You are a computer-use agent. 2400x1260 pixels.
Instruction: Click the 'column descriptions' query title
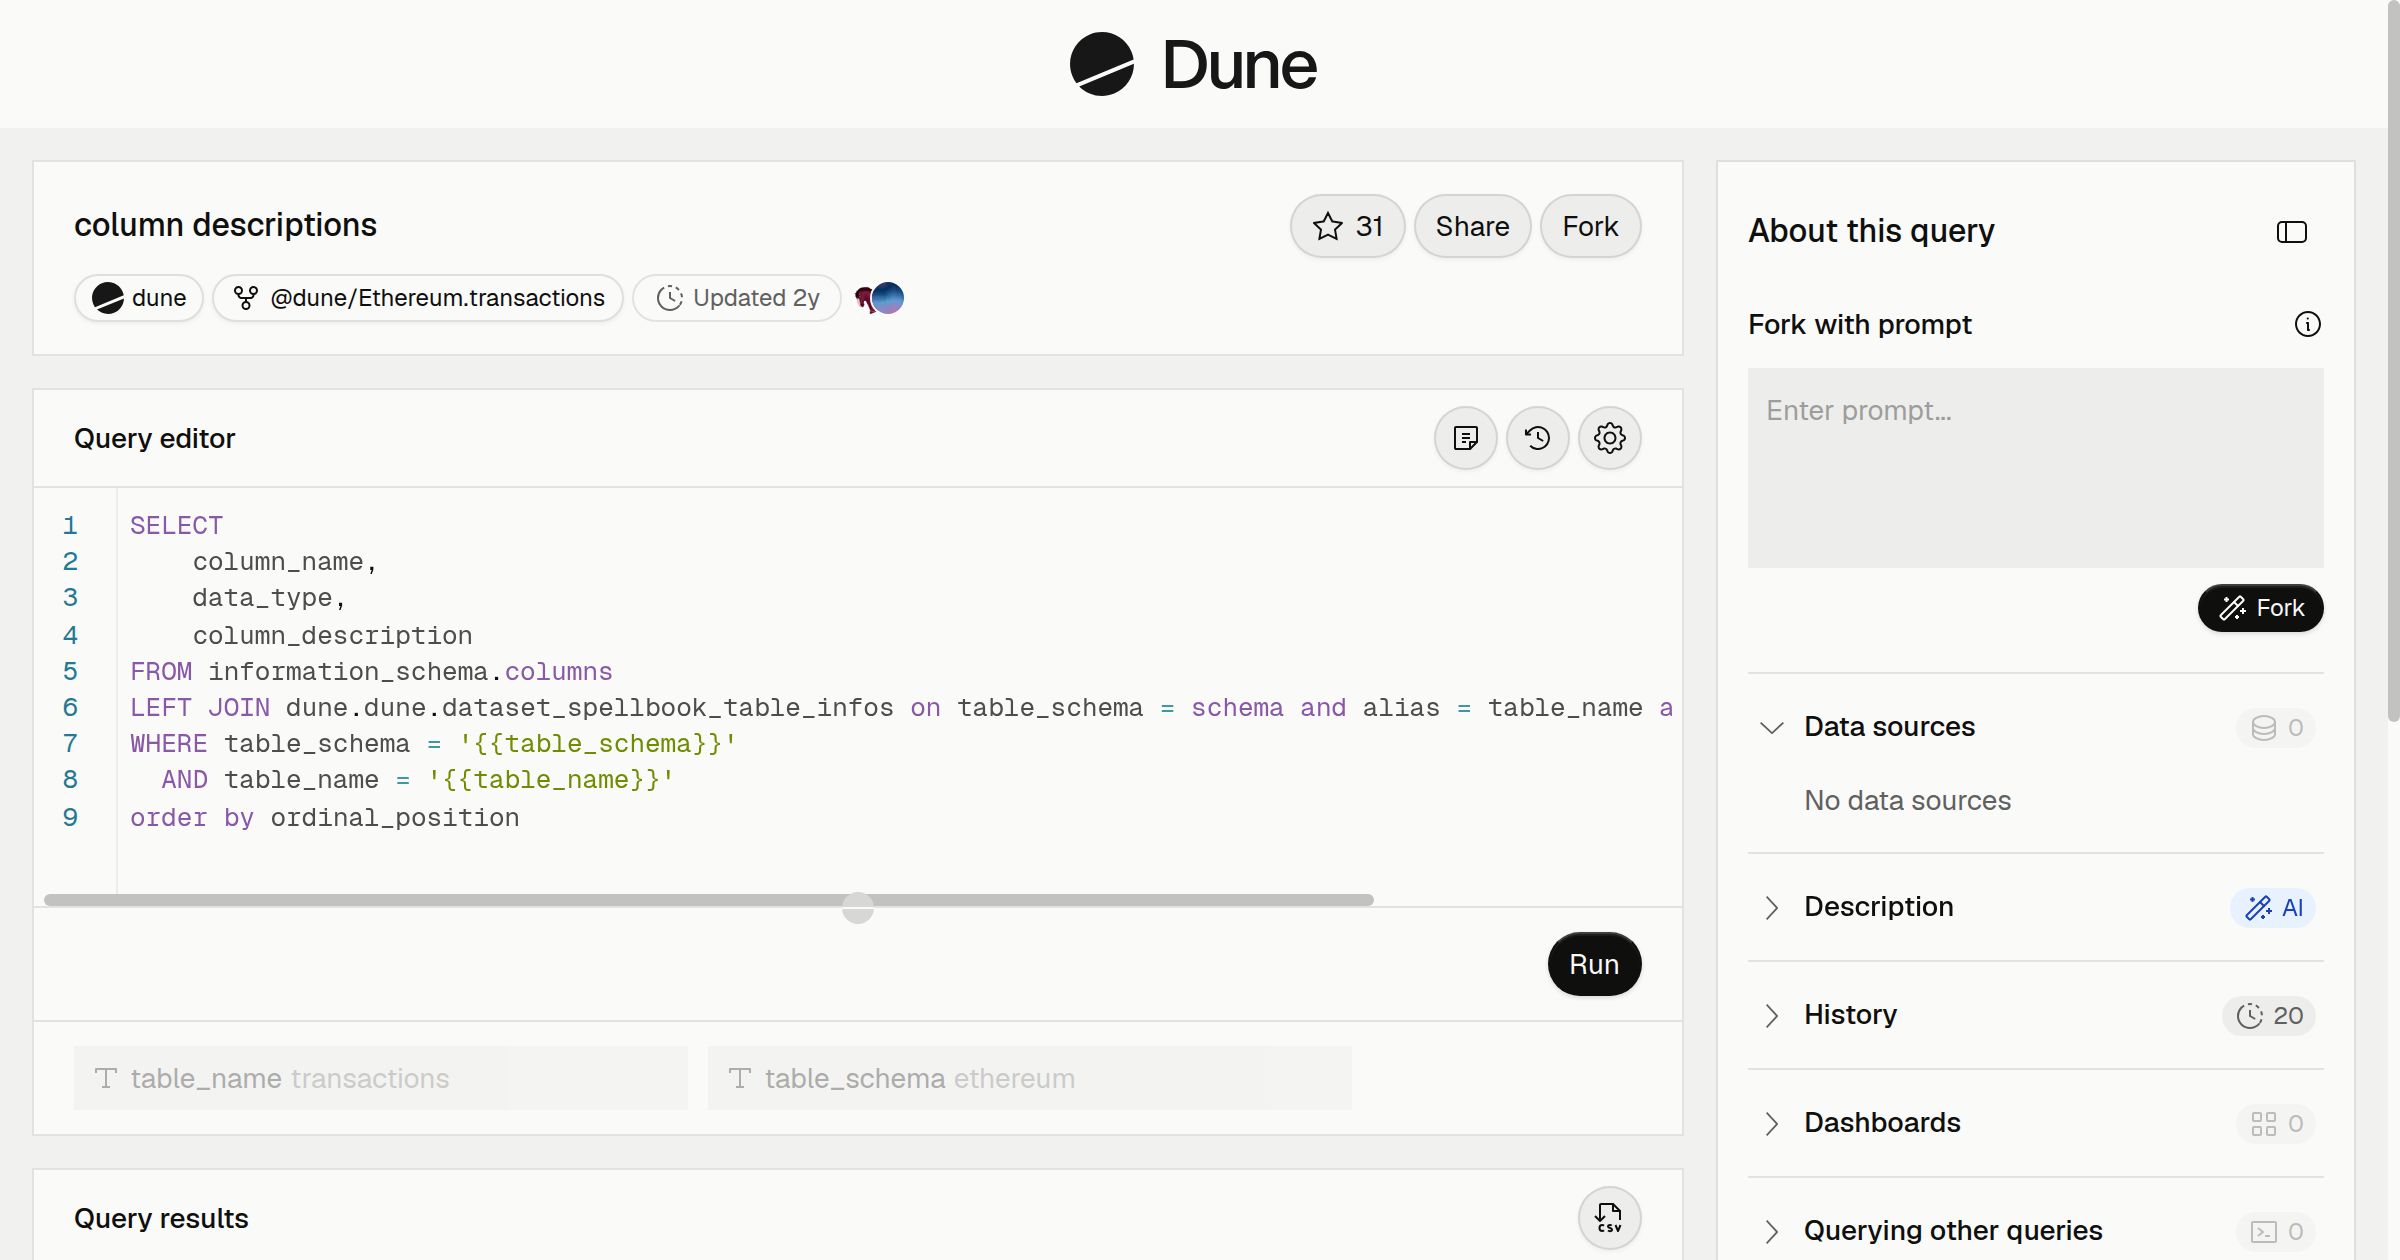pyautogui.click(x=225, y=225)
